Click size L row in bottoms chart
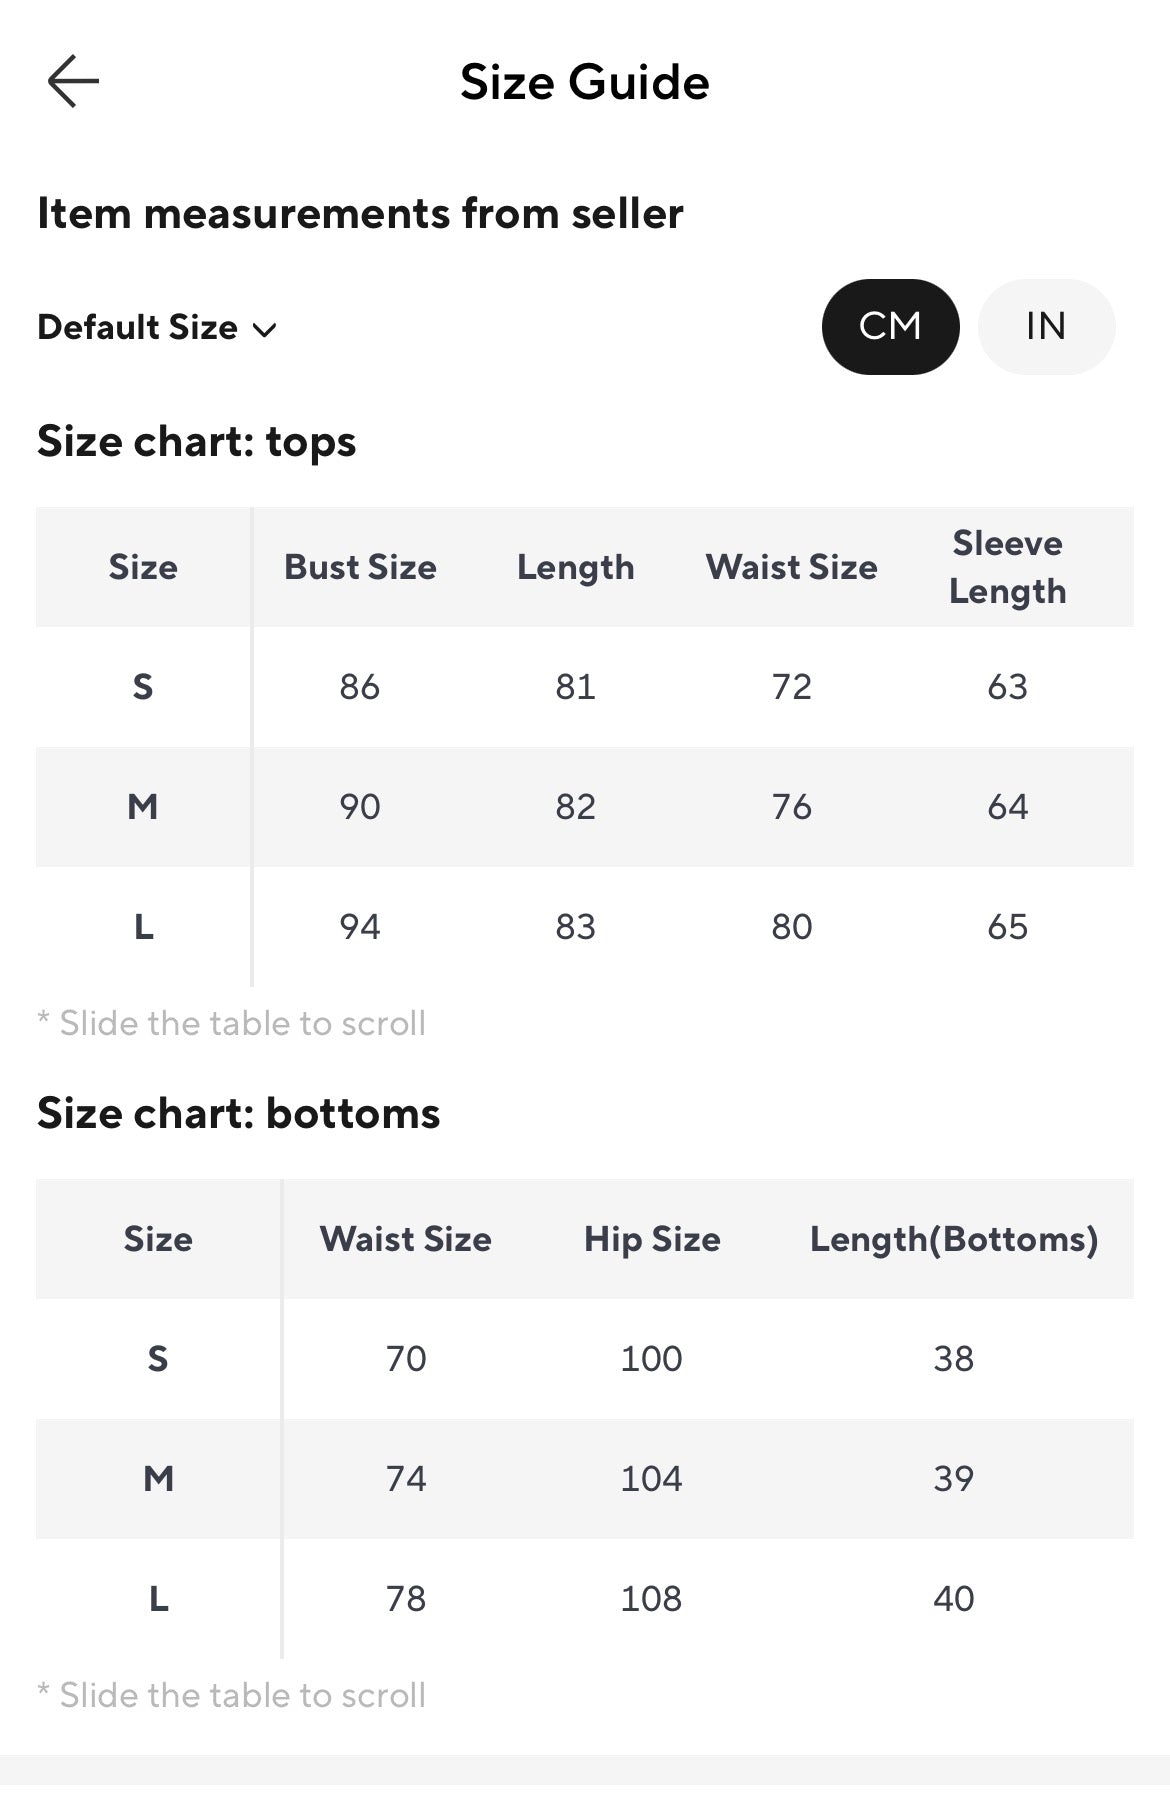This screenshot has height=1794, width=1170. [585, 1599]
